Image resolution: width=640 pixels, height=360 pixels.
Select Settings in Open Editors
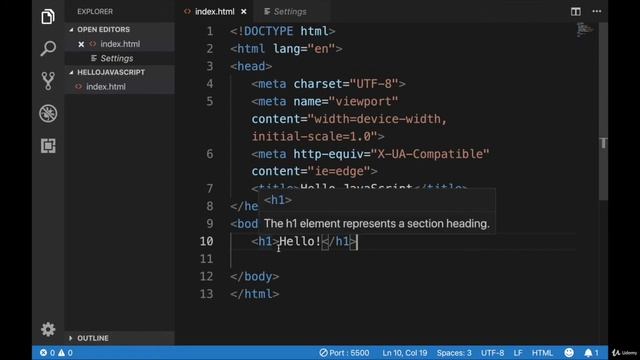coord(117,58)
